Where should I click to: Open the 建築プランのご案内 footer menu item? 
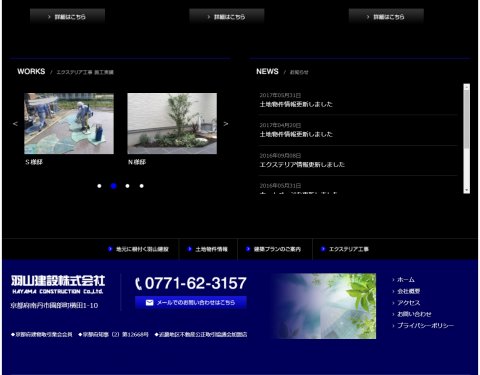[x=275, y=249]
